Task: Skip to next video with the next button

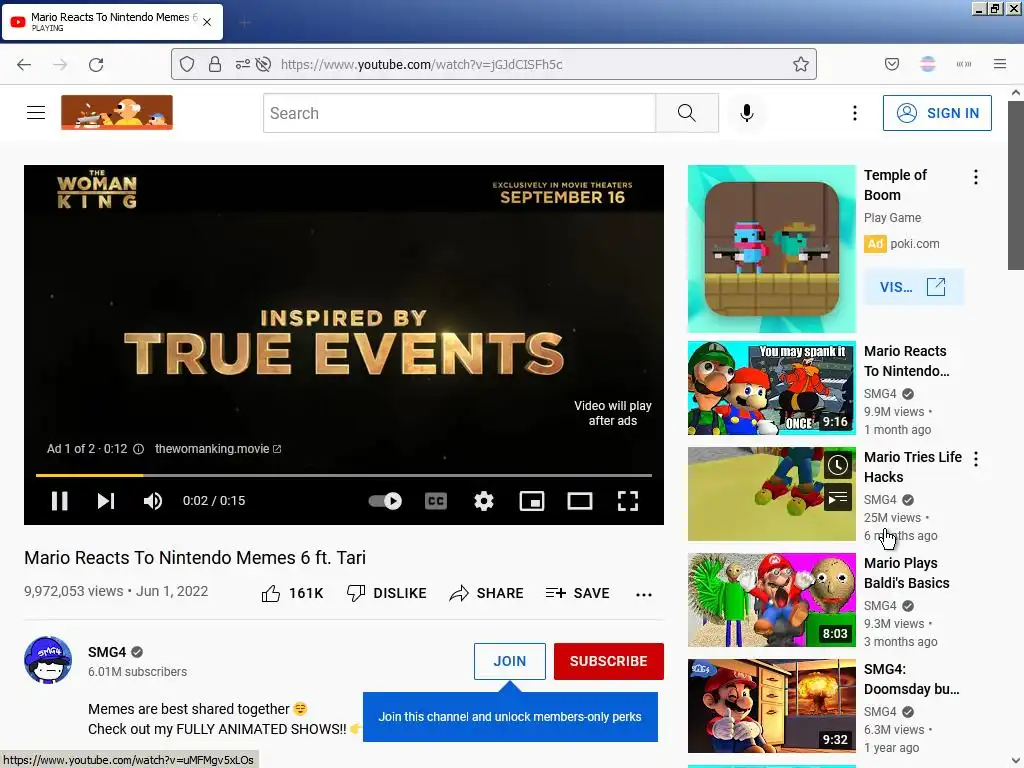Action: [106, 501]
